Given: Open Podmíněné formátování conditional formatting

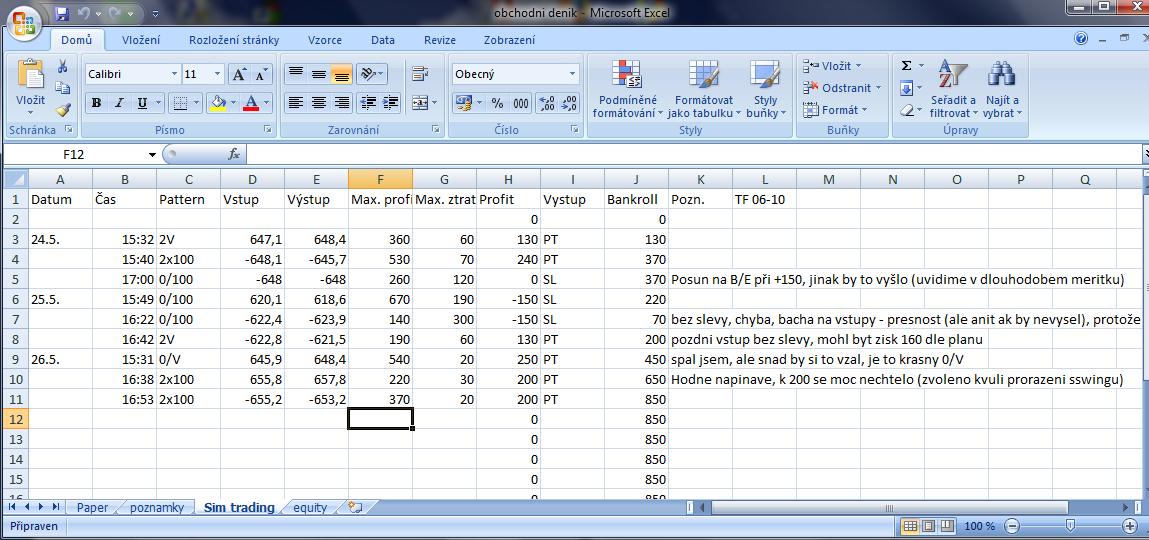Looking at the screenshot, I should [x=627, y=89].
